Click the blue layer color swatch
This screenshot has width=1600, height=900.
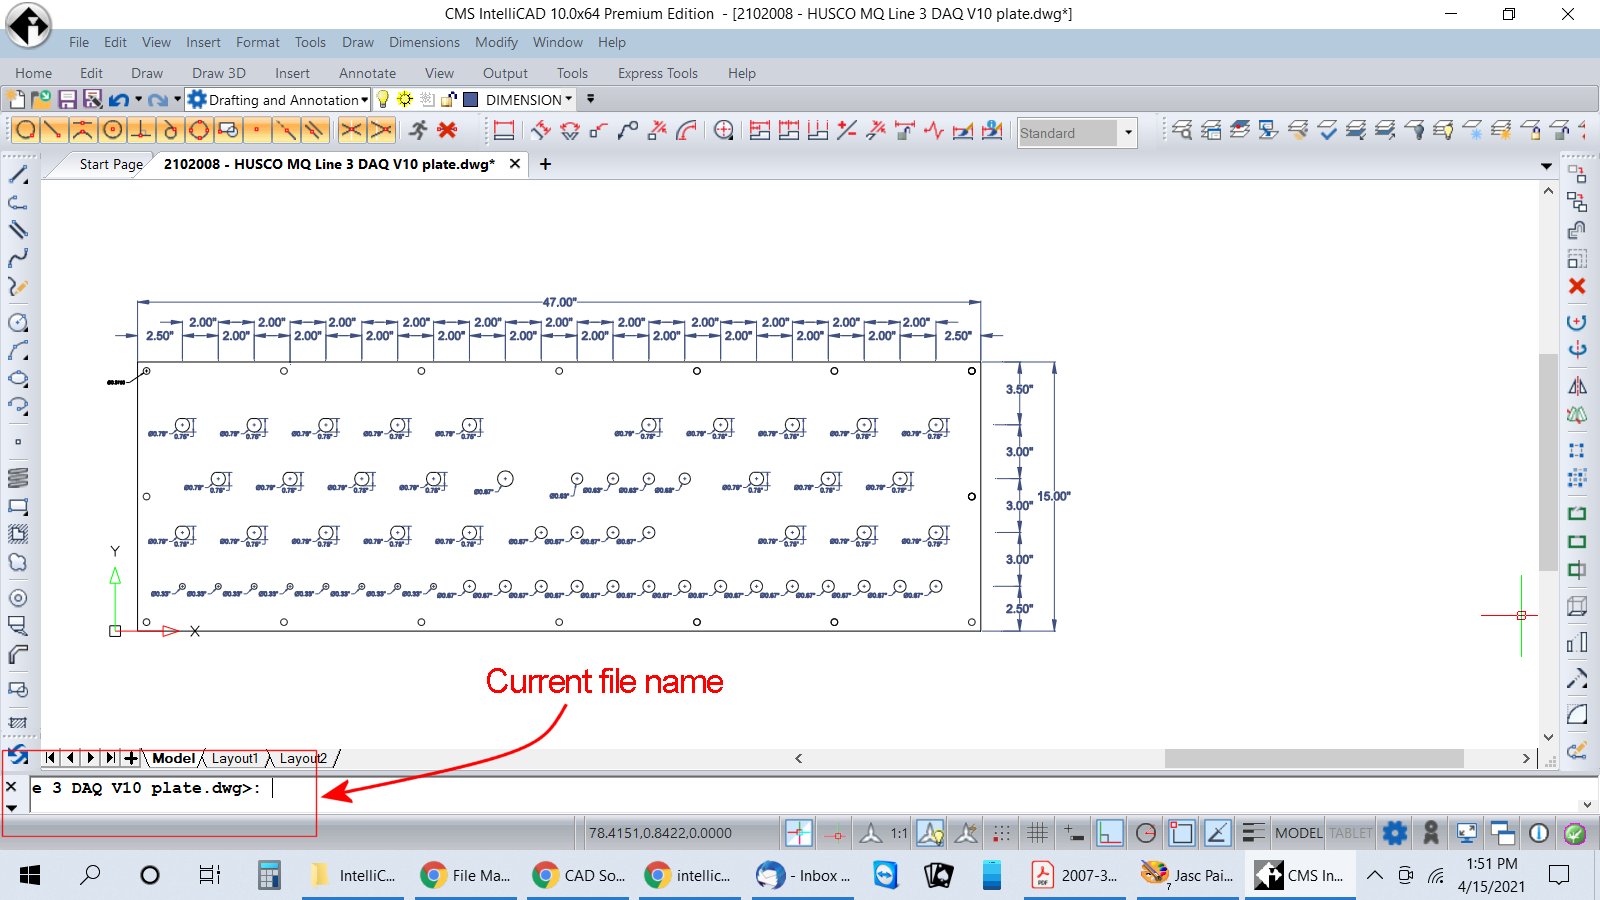pos(470,99)
